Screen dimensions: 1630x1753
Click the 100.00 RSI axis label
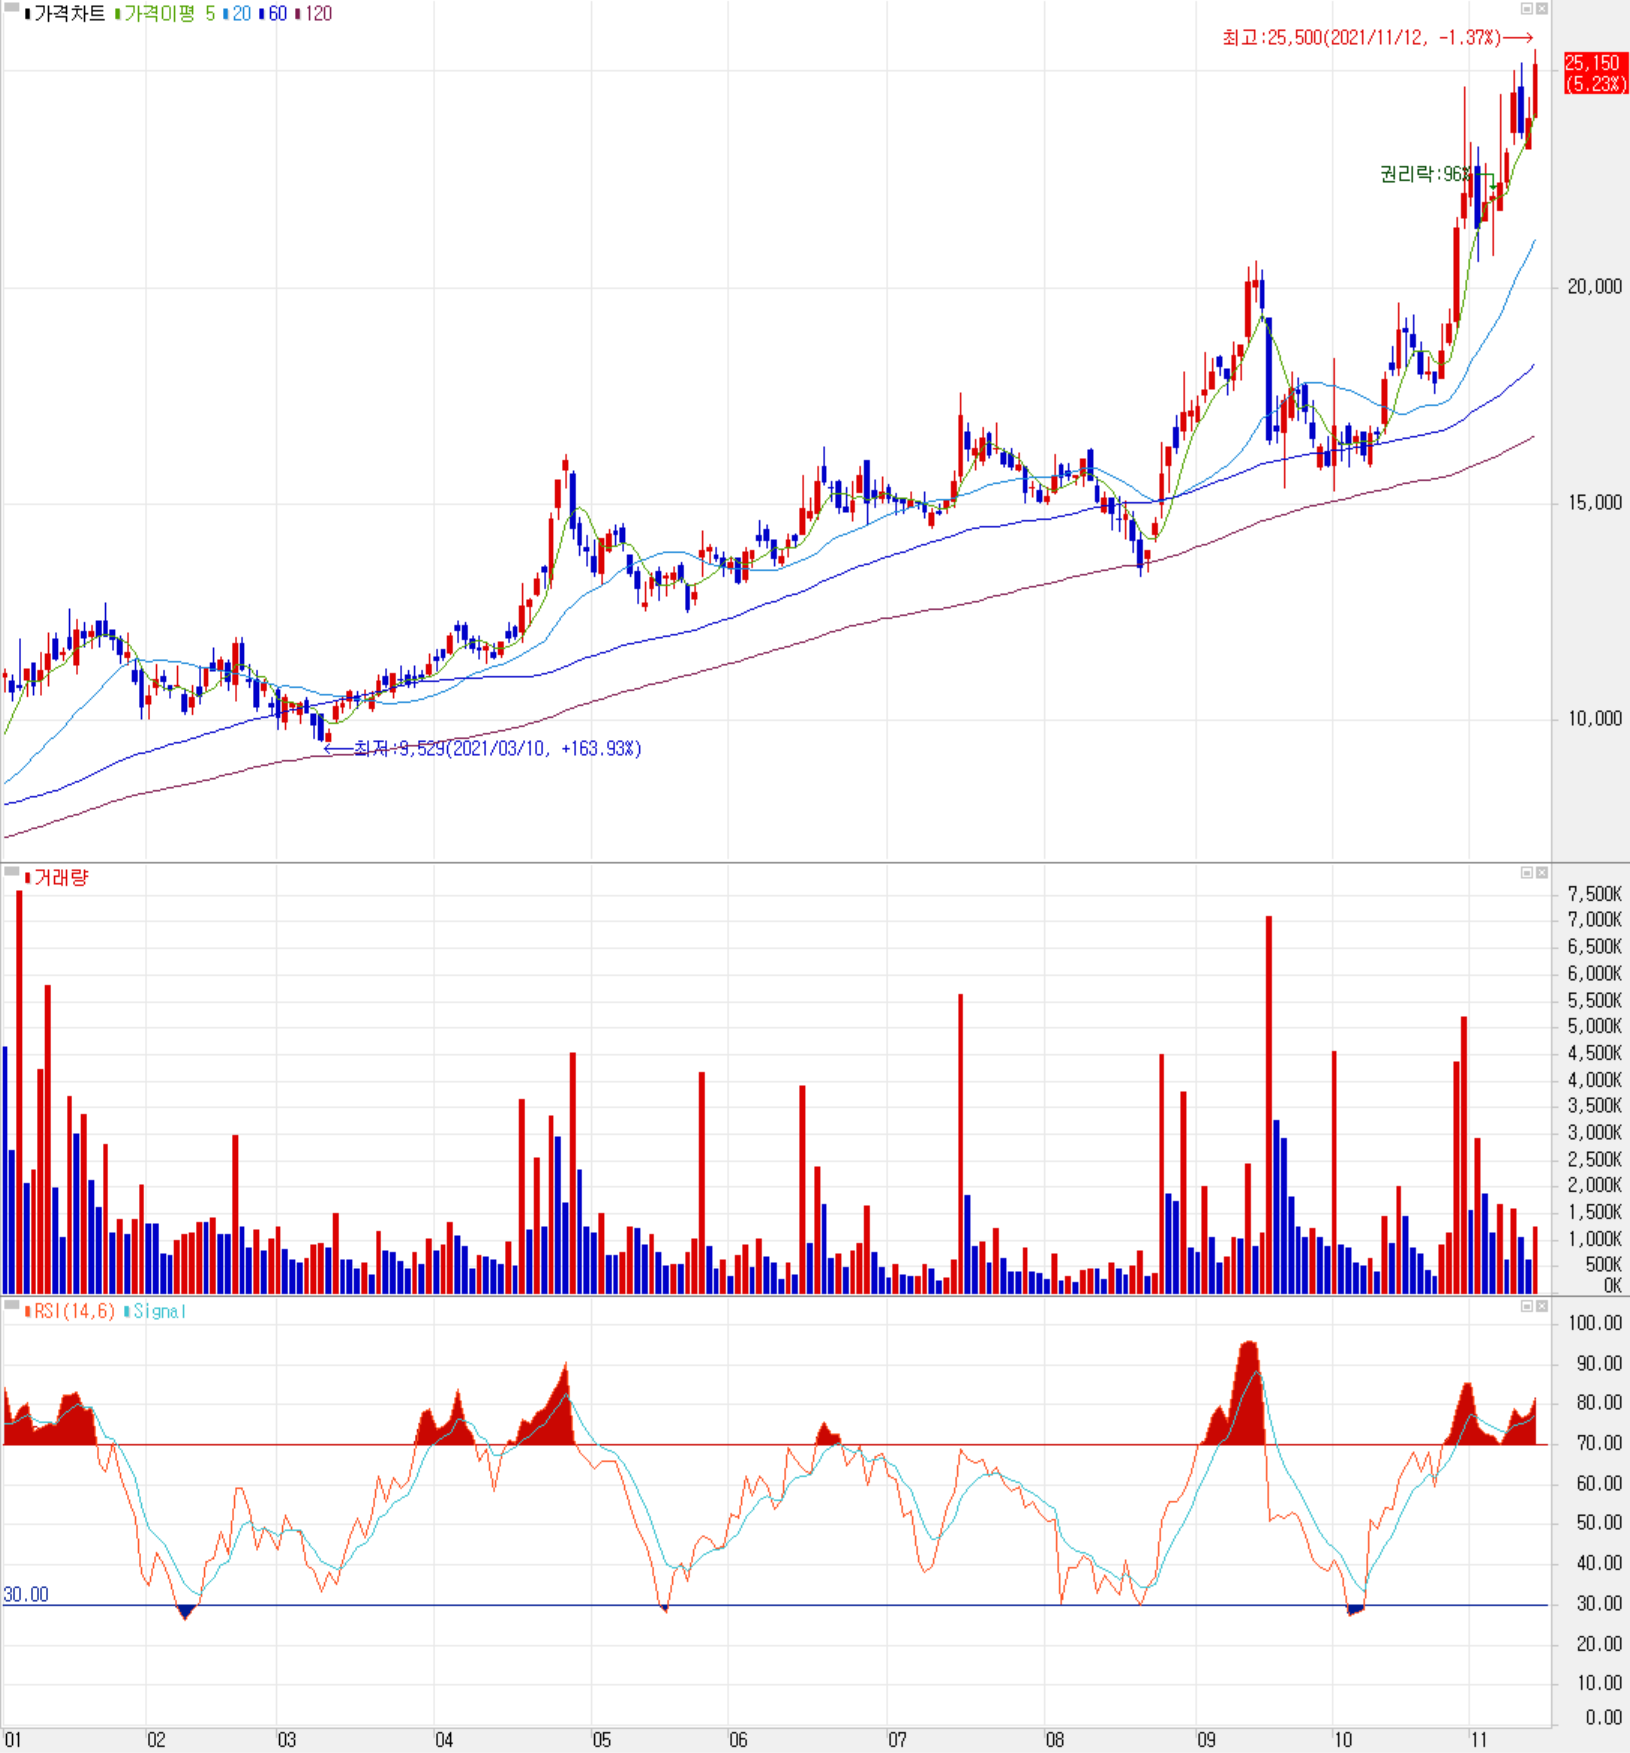[1595, 1323]
